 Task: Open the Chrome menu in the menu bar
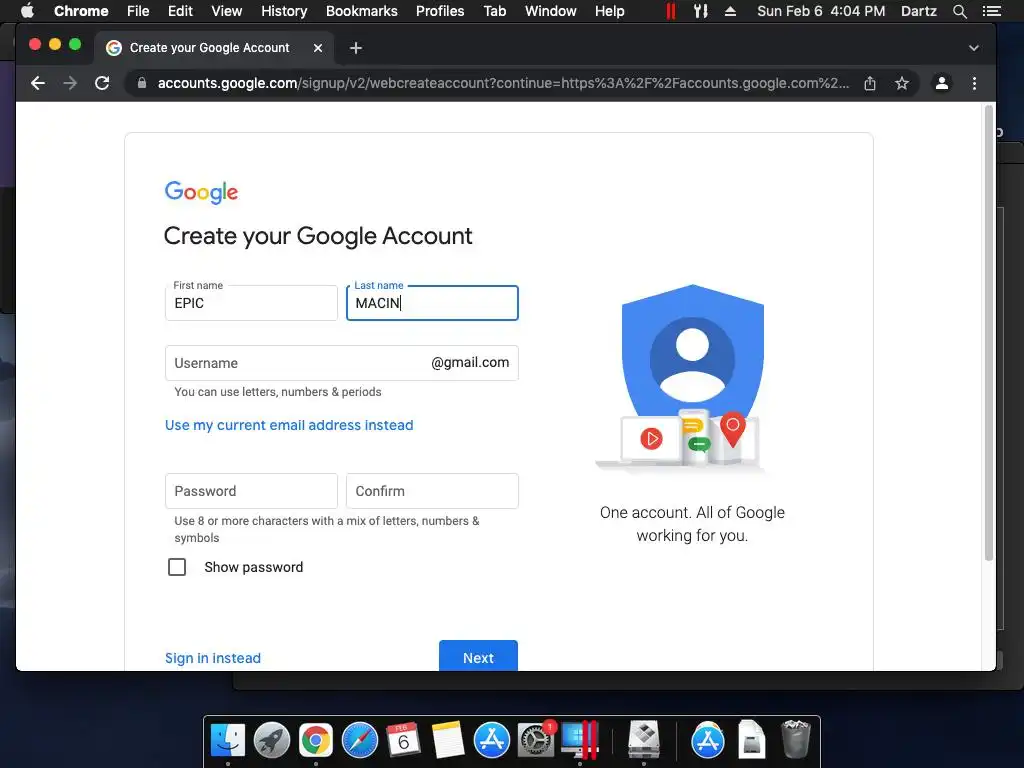(81, 11)
